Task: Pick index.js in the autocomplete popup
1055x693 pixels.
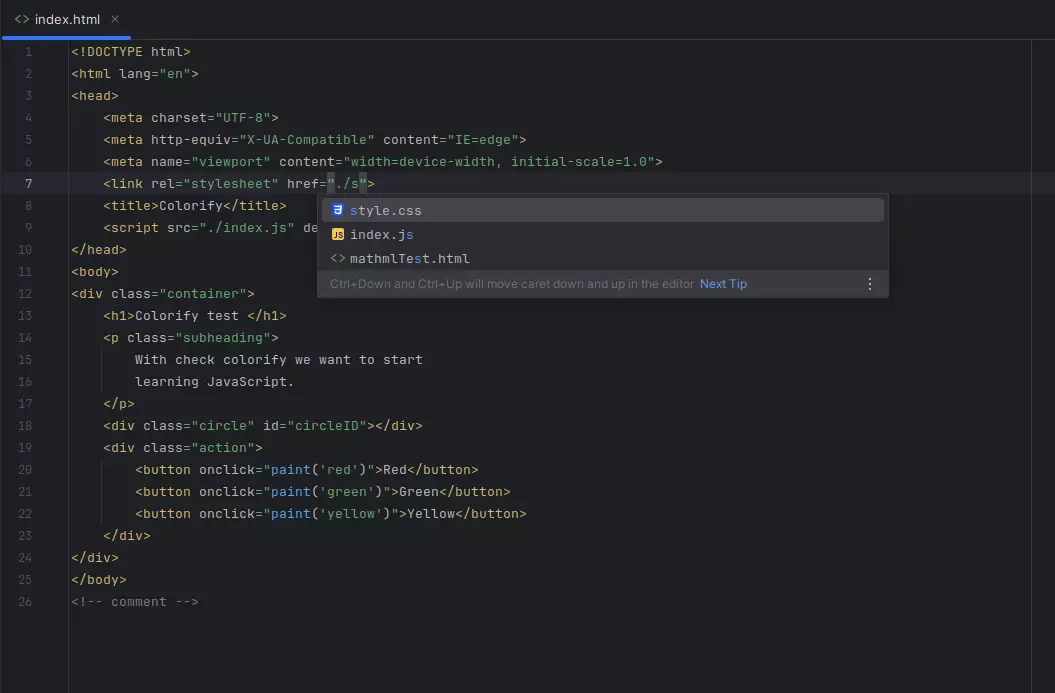Action: [382, 235]
